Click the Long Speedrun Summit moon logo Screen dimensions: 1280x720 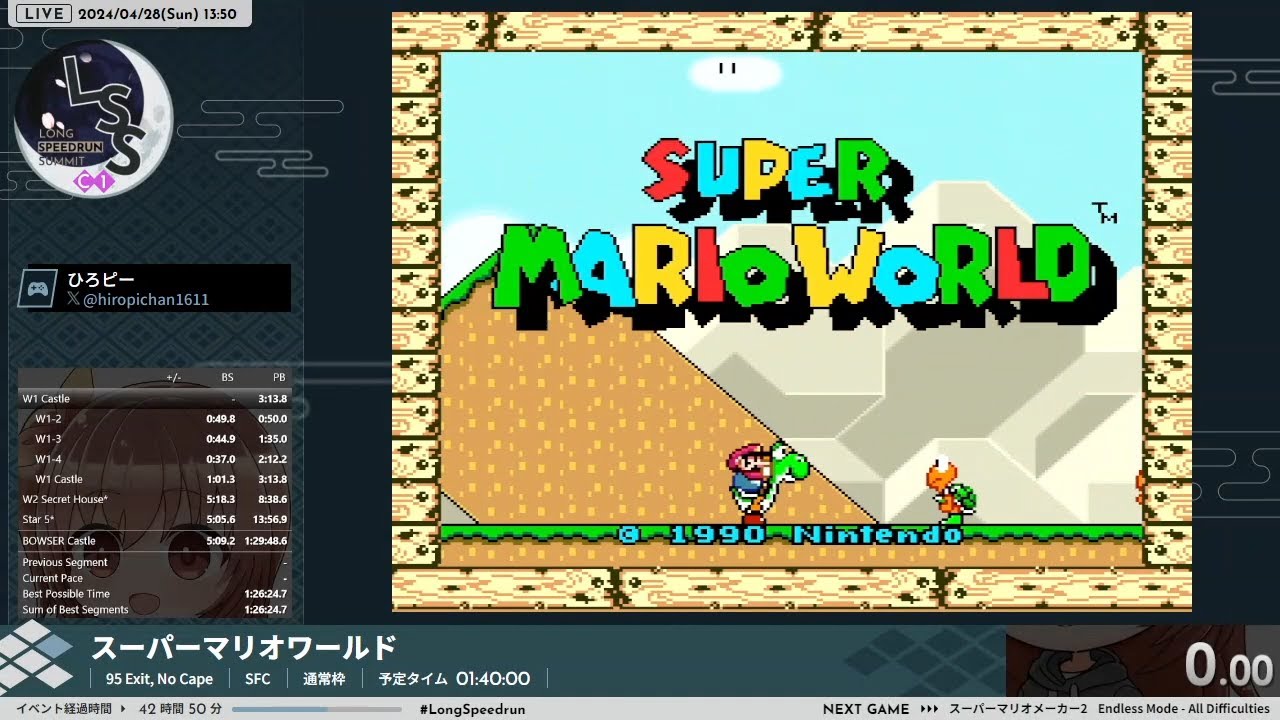click(x=93, y=119)
